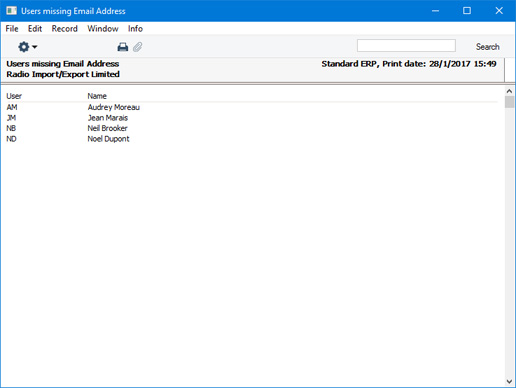Print the report with the printer icon
Viewport: 516px width, 388px height.
tap(123, 47)
